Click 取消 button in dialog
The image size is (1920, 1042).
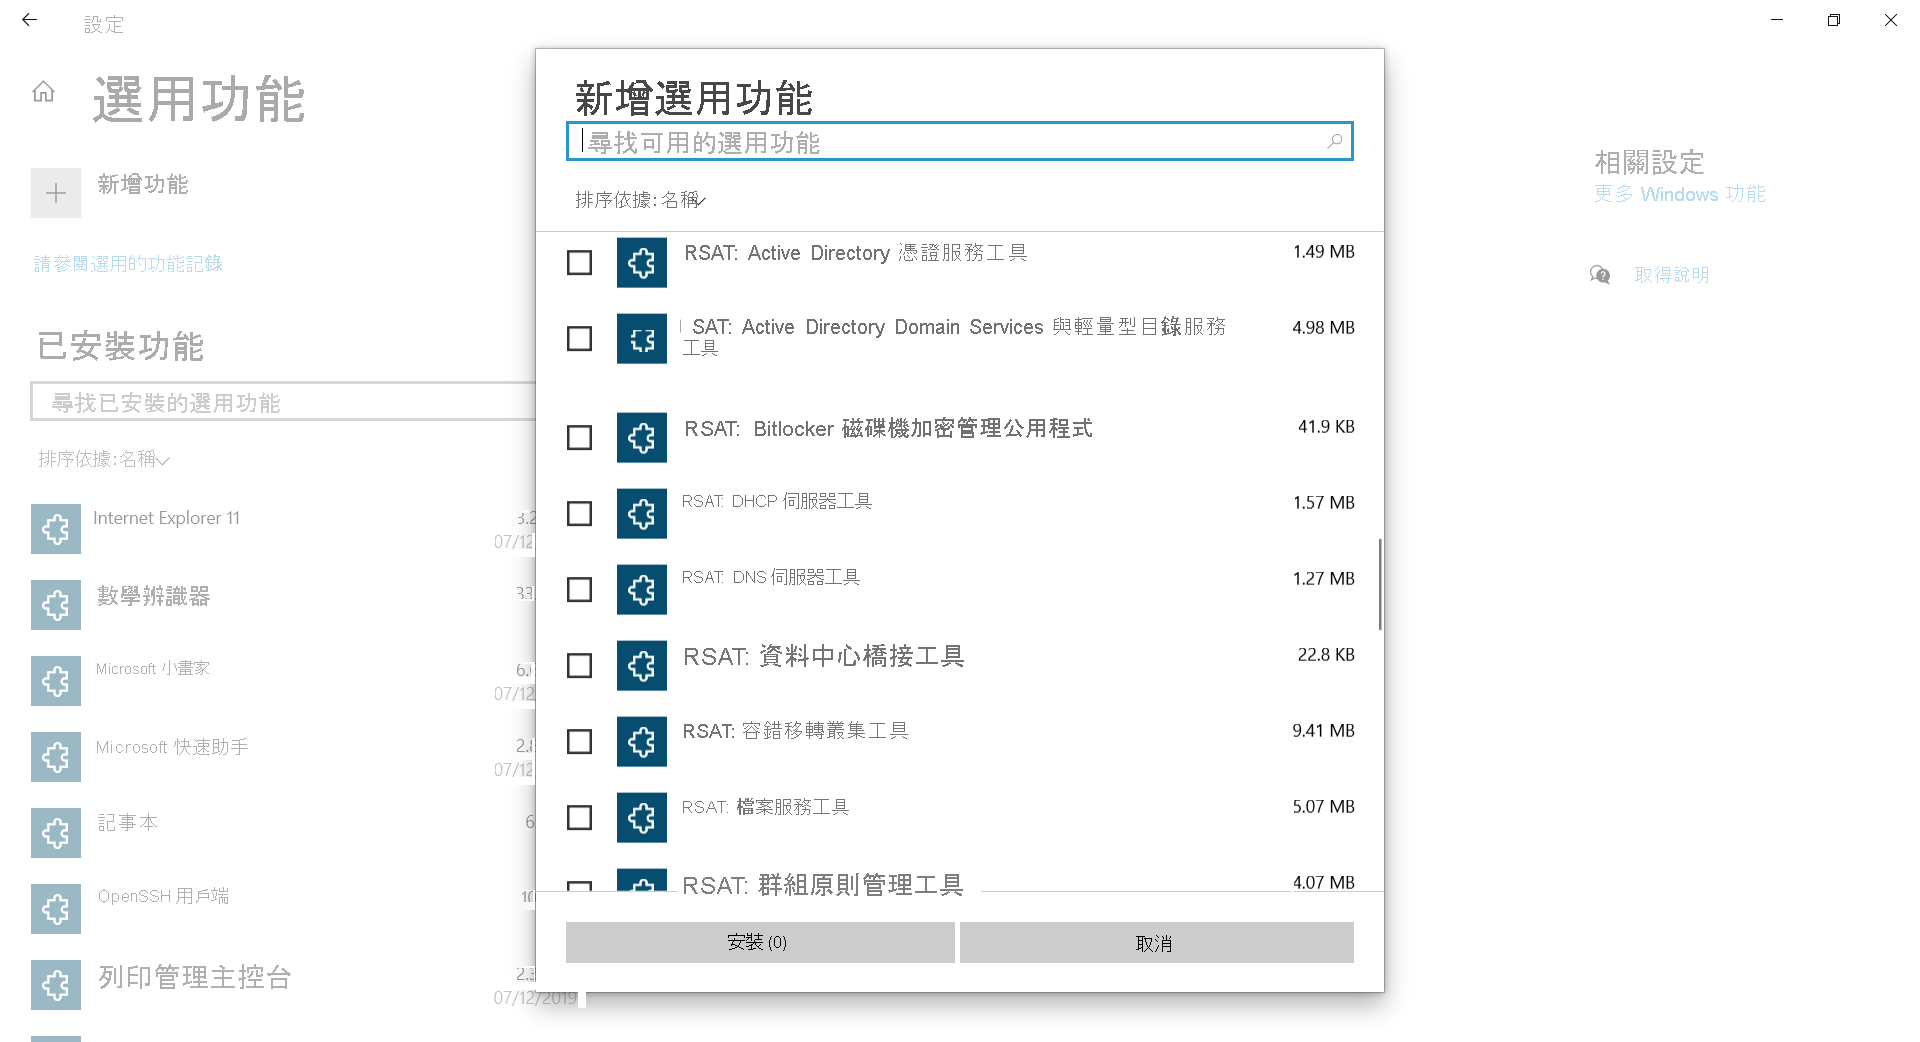click(x=1156, y=943)
